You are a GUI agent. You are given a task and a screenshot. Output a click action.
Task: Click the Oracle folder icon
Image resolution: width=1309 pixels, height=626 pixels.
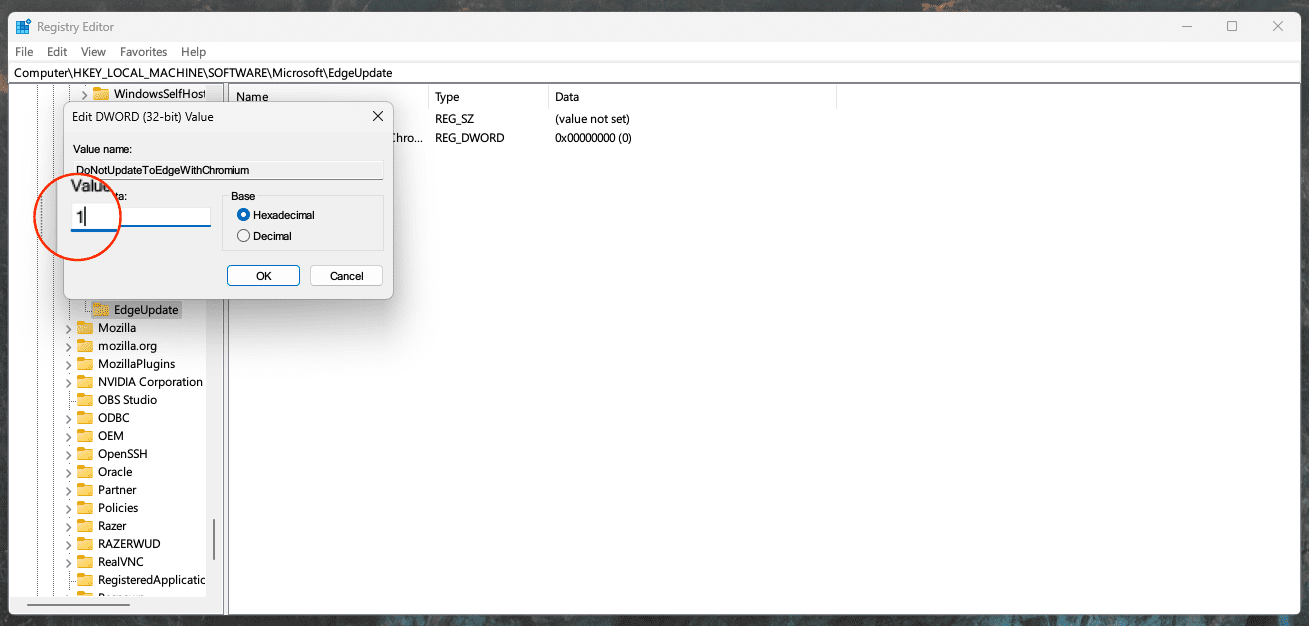coord(85,472)
